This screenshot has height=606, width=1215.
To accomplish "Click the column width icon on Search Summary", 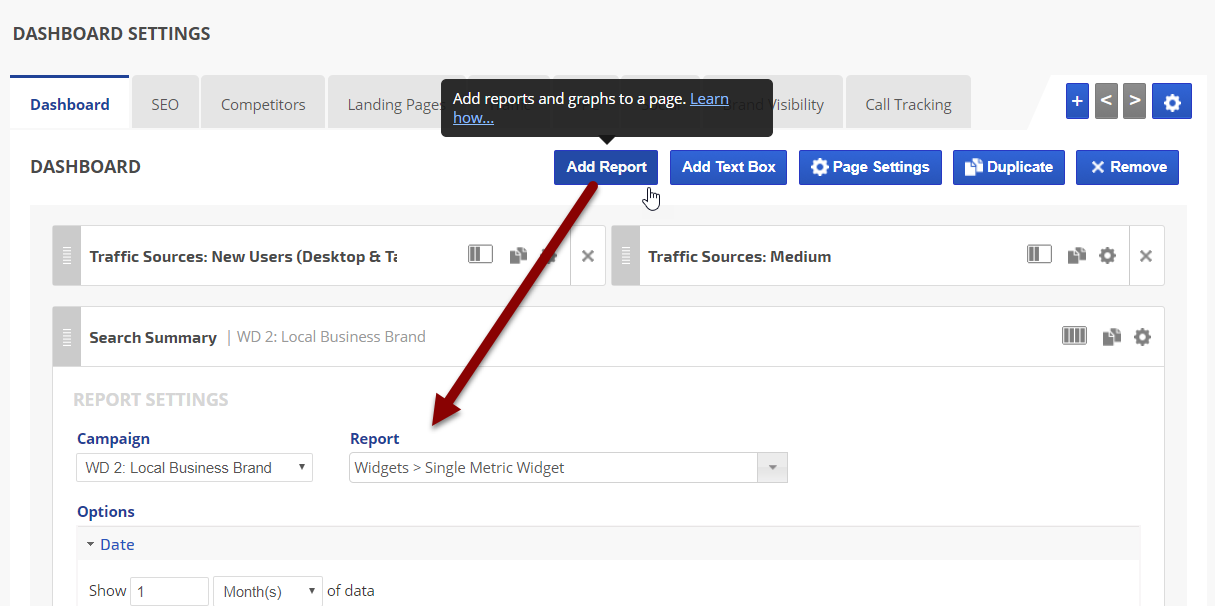I will pos(1074,336).
